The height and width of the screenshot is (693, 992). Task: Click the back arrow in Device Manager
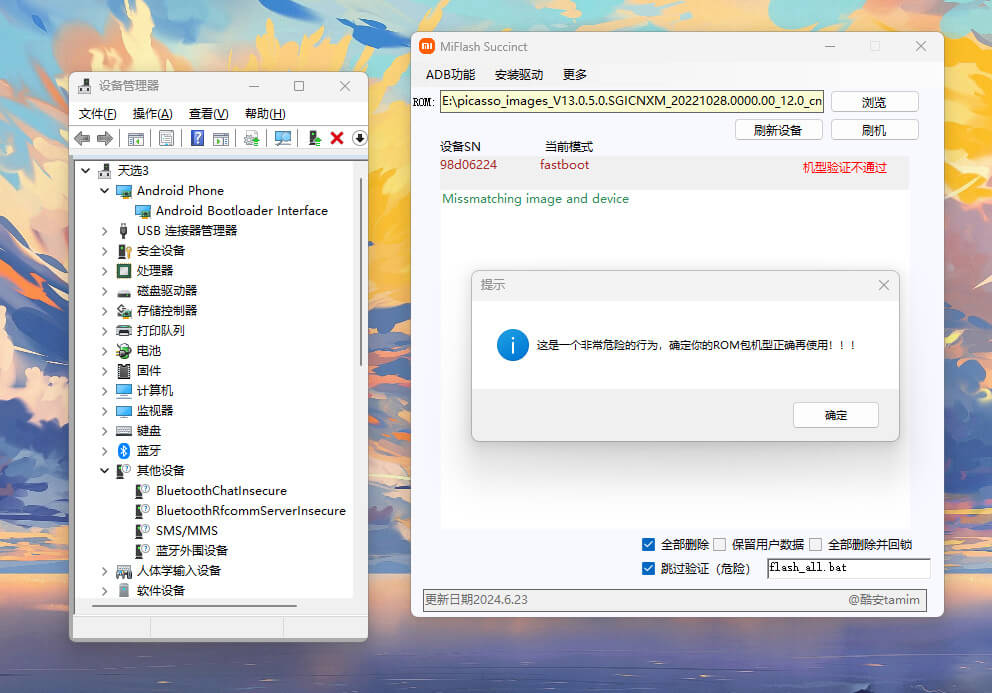click(x=82, y=137)
